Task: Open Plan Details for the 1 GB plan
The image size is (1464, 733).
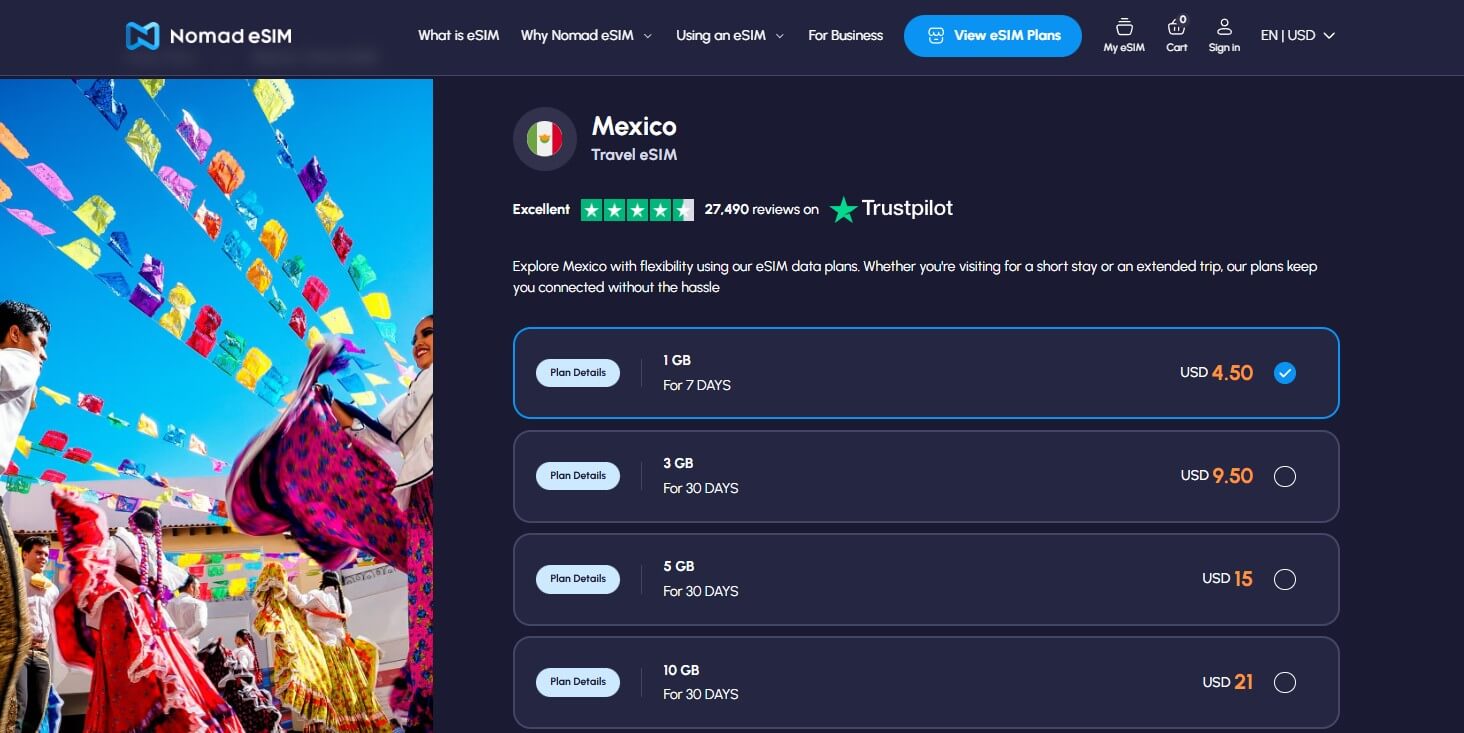Action: [x=578, y=372]
